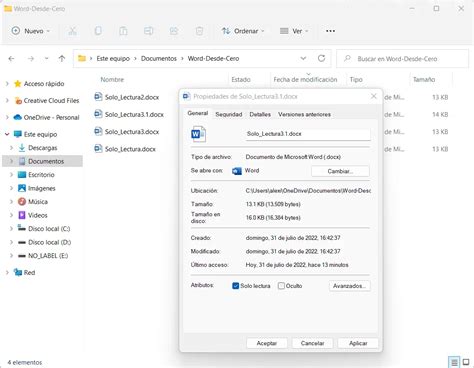Screen dimensions: 474x368
Task: Expand the Documentos tree node
Action: point(11,161)
